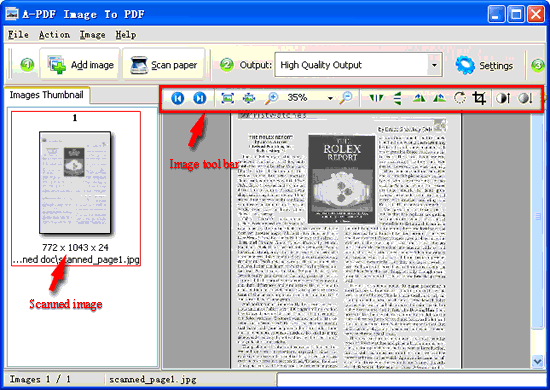This screenshot has height=390, width=550.
Task: Click the vertical scrollbar thumb in preview
Action: [537, 221]
